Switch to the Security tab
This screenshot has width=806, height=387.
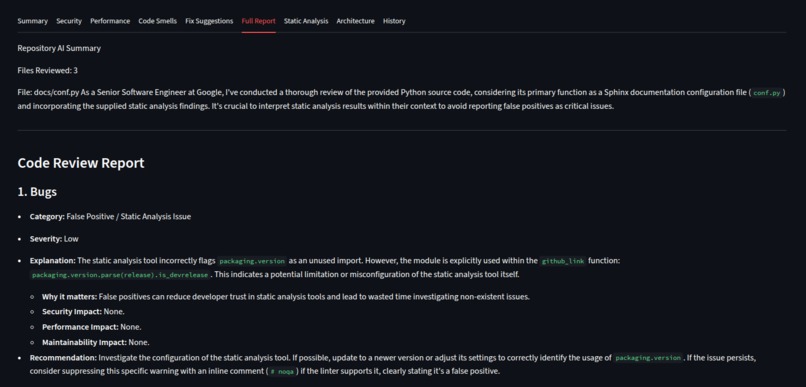point(69,21)
